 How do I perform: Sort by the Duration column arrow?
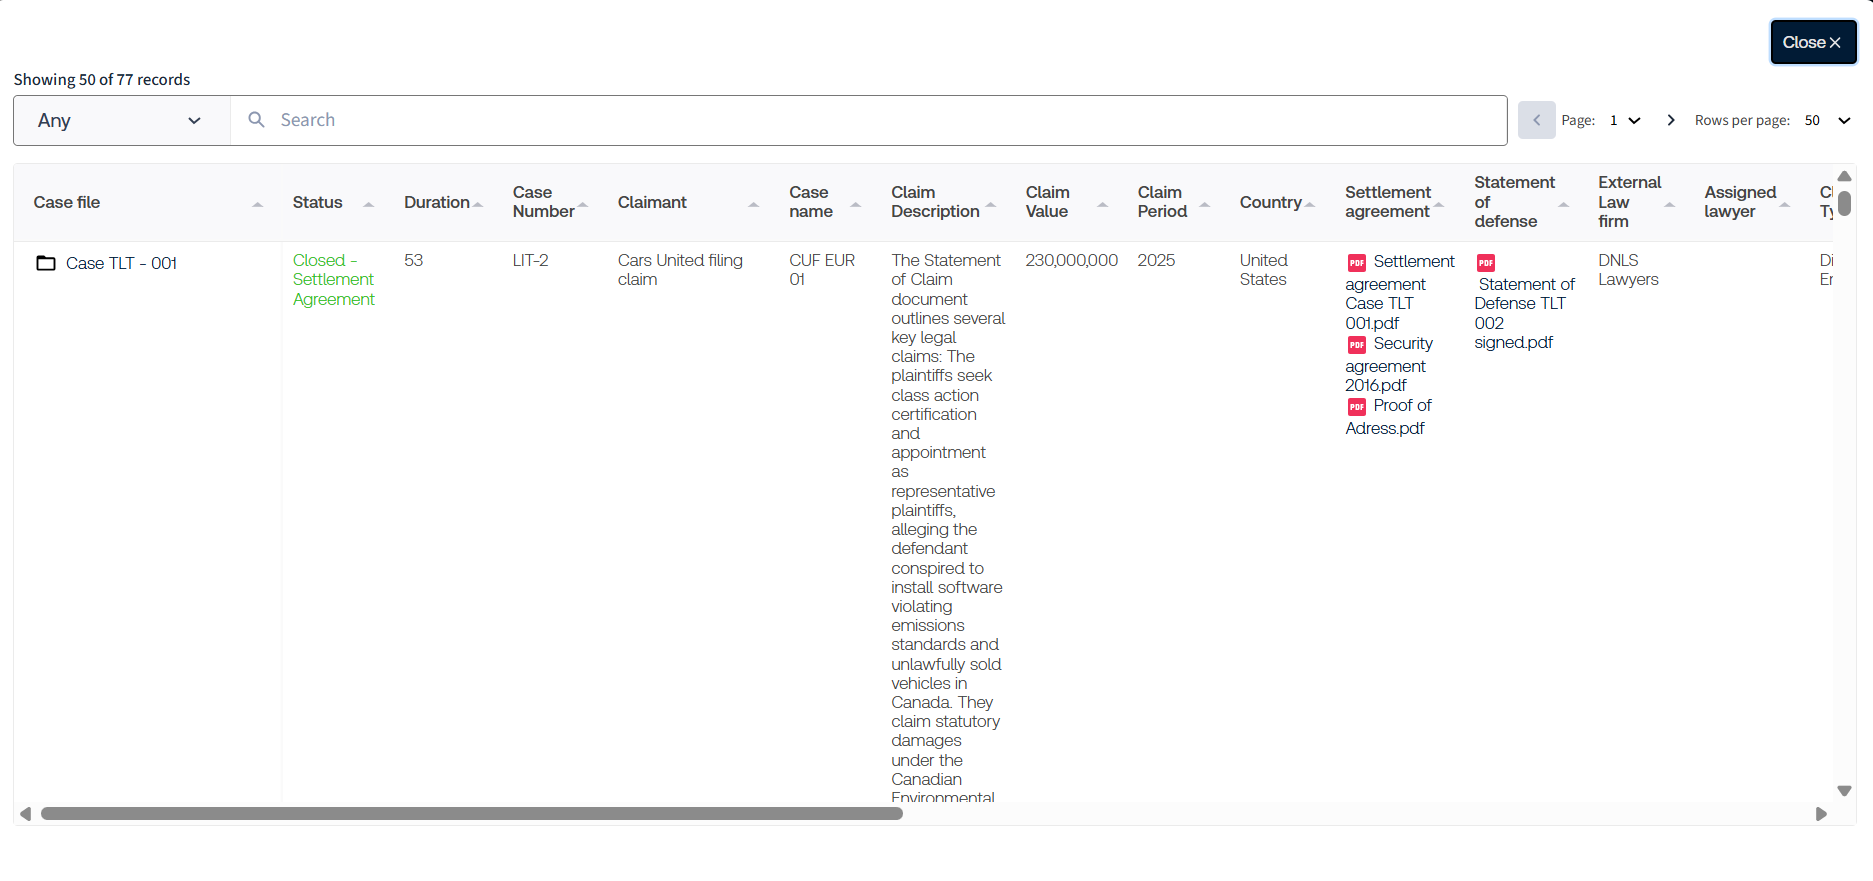[478, 204]
